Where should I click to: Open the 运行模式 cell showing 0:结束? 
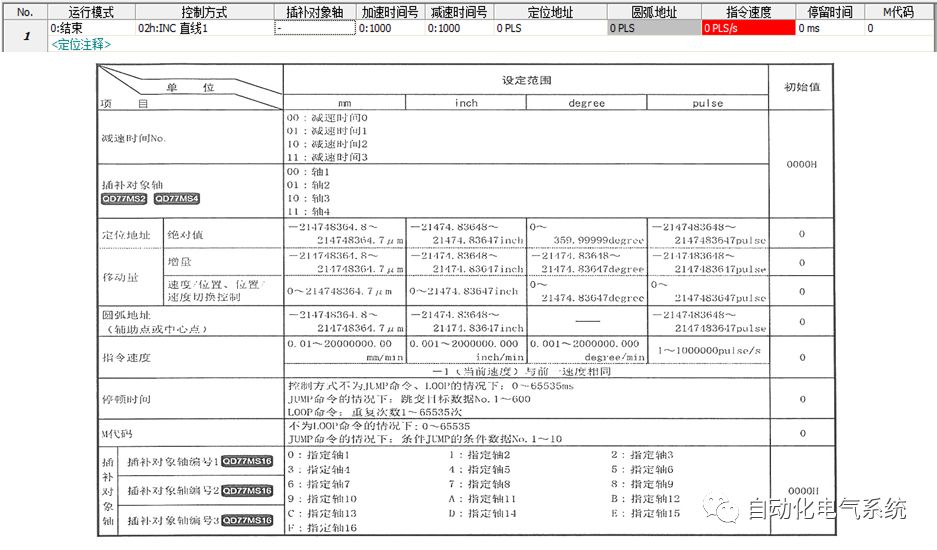(90, 29)
